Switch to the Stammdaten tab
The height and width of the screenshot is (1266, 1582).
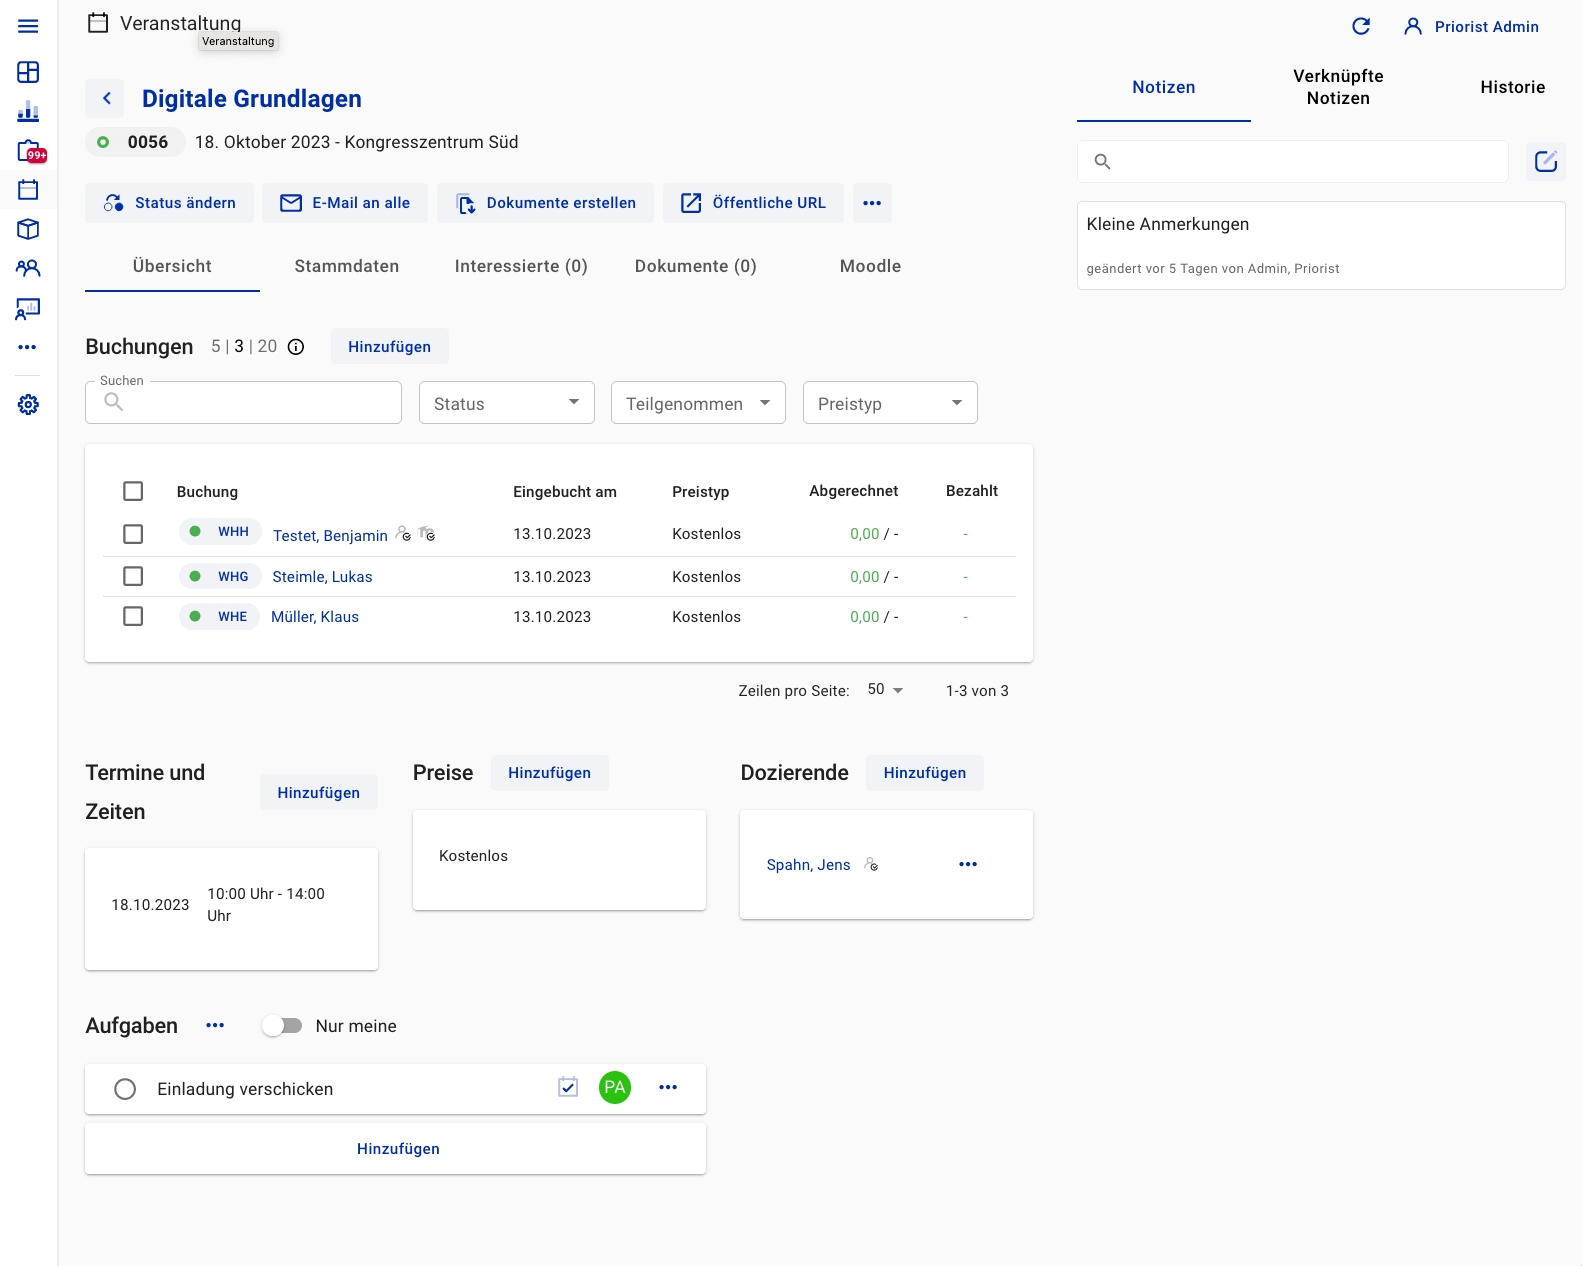tap(346, 266)
